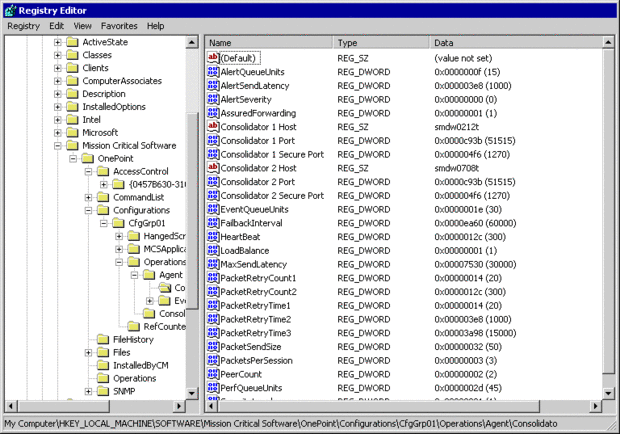Click the tree pane scroll up arrow

(x=192, y=42)
